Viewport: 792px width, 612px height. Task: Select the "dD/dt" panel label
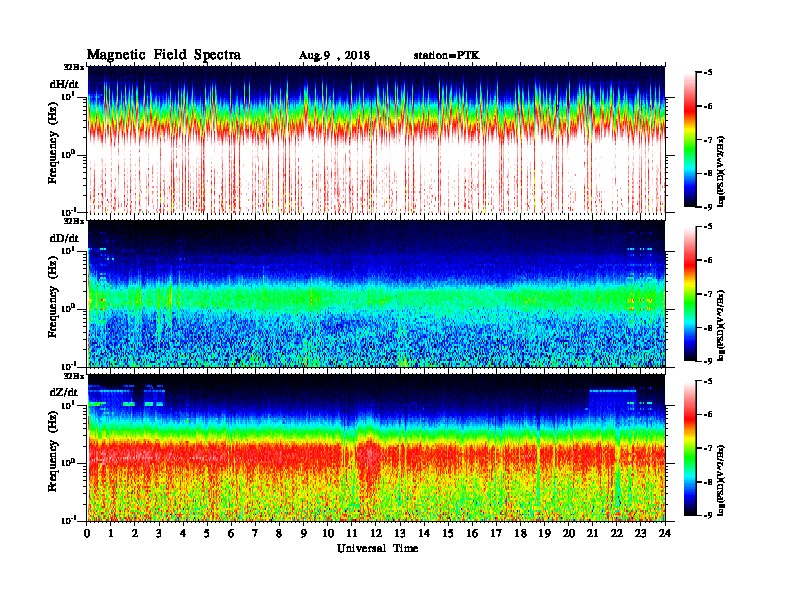64,238
